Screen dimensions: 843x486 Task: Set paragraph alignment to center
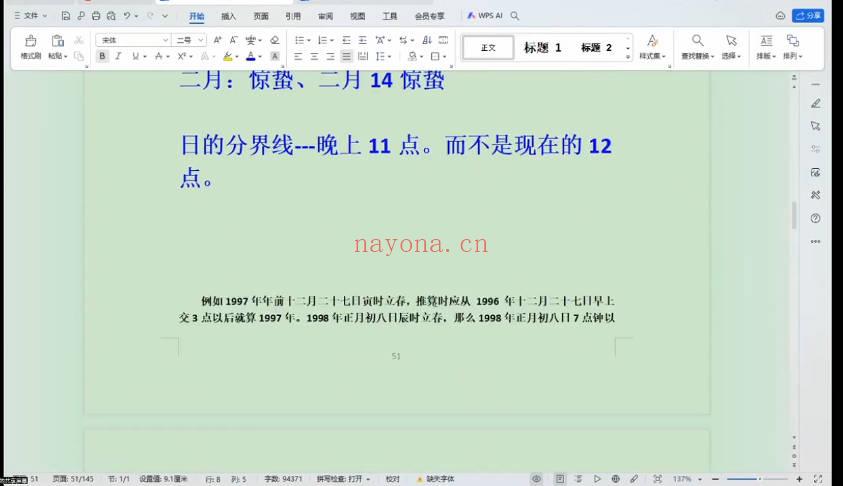(x=314, y=56)
